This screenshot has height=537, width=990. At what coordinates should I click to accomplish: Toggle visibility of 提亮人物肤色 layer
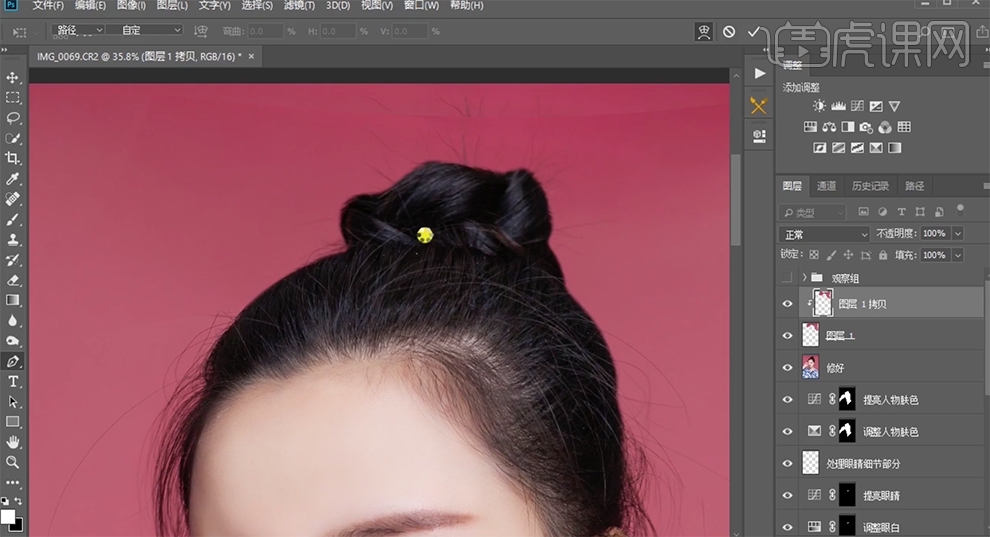(x=787, y=400)
